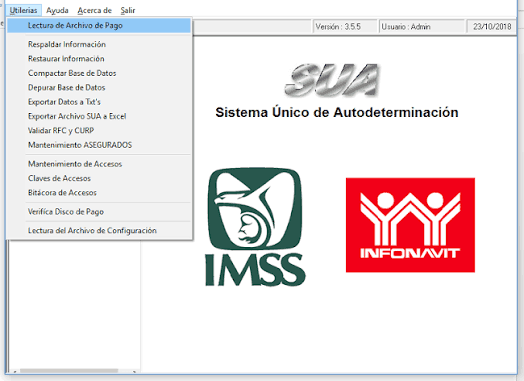
Task: Click the IMSS logo
Action: (x=255, y=227)
